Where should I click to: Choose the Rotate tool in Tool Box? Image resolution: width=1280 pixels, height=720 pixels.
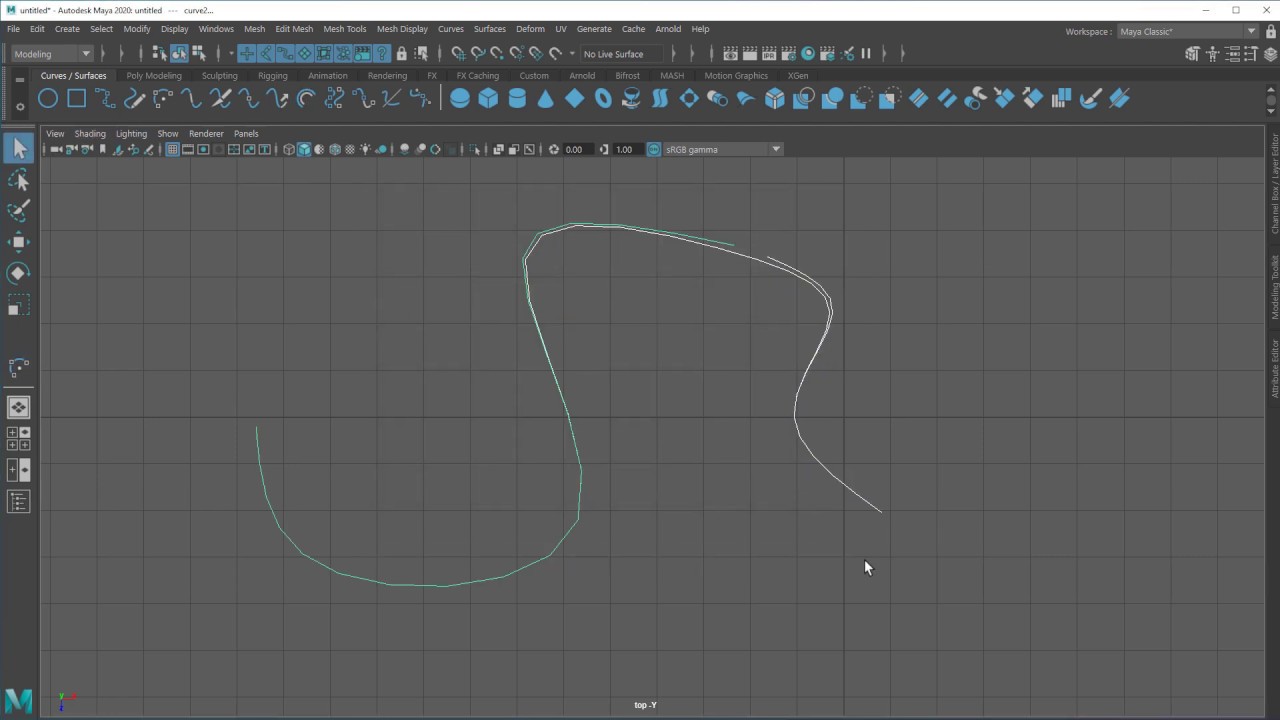19,273
